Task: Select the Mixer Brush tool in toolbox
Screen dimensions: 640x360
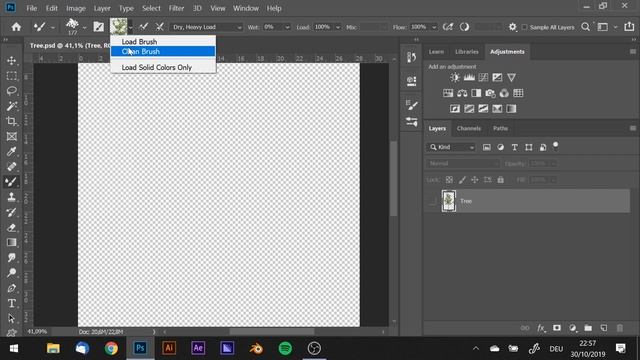Action: (11, 182)
